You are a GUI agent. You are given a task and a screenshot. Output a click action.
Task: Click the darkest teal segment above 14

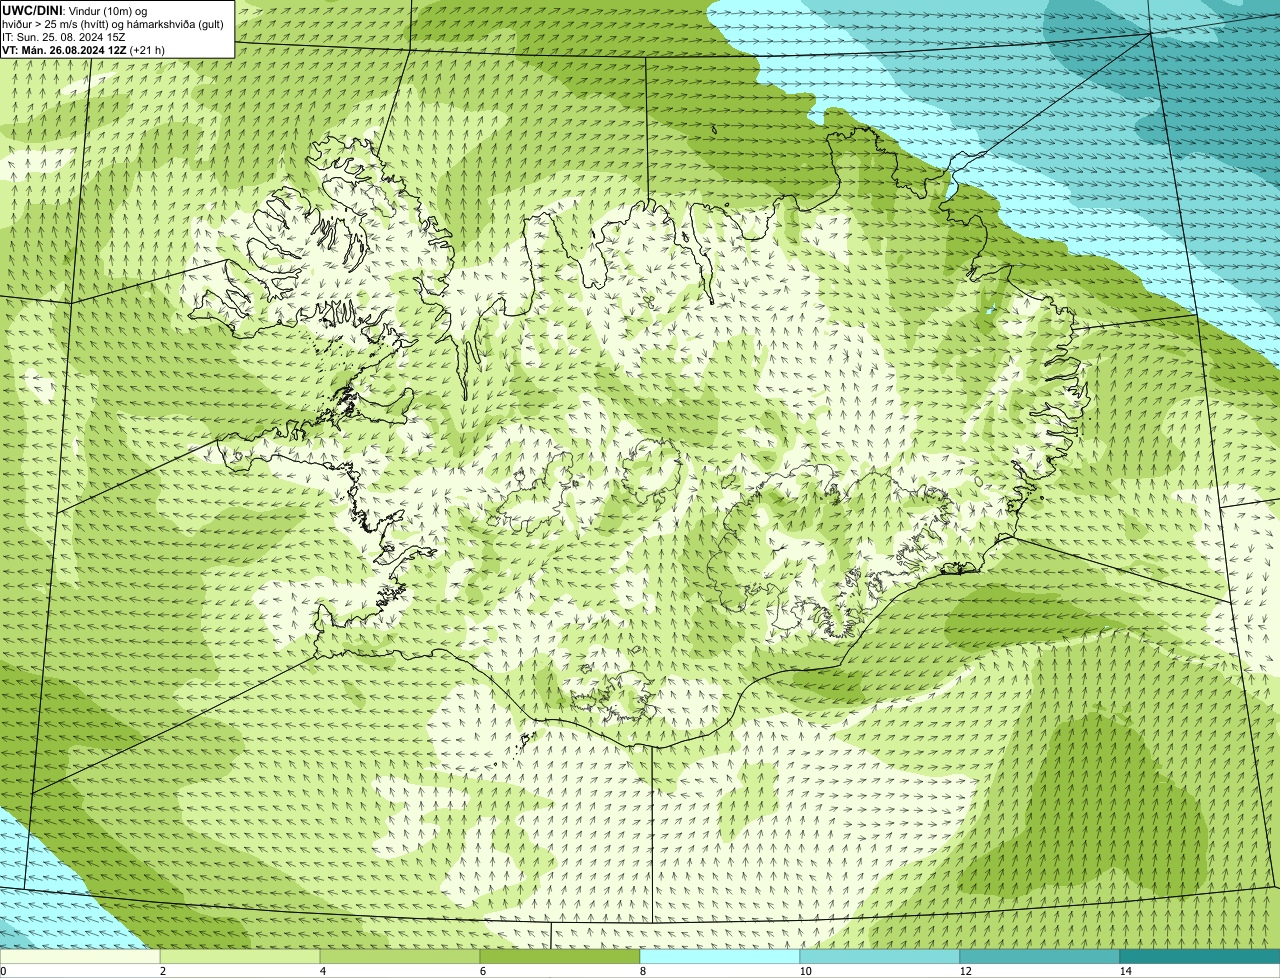tap(1200, 956)
